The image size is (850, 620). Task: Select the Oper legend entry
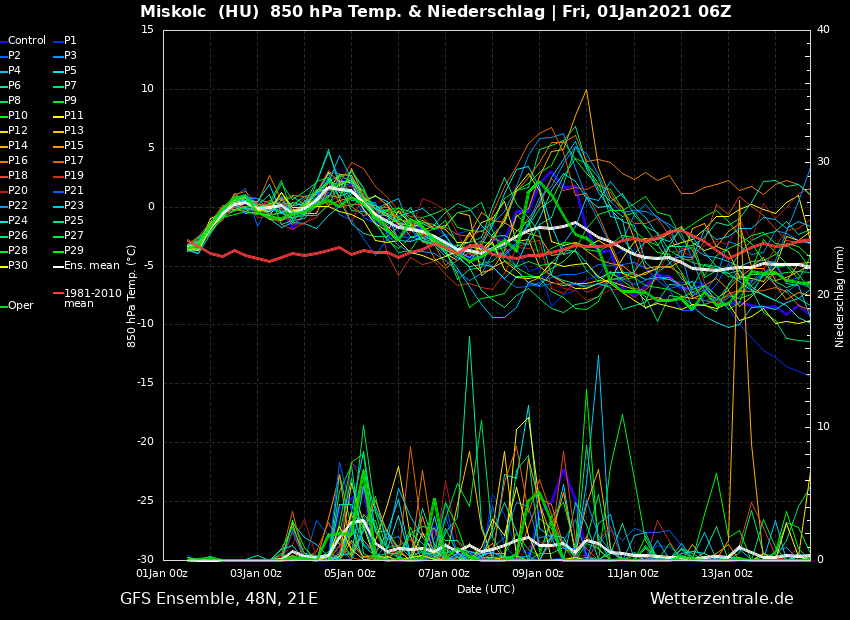click(x=21, y=306)
